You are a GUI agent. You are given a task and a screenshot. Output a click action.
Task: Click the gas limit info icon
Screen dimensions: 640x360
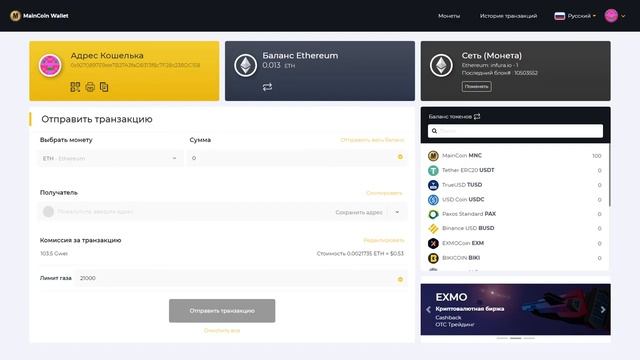click(400, 280)
